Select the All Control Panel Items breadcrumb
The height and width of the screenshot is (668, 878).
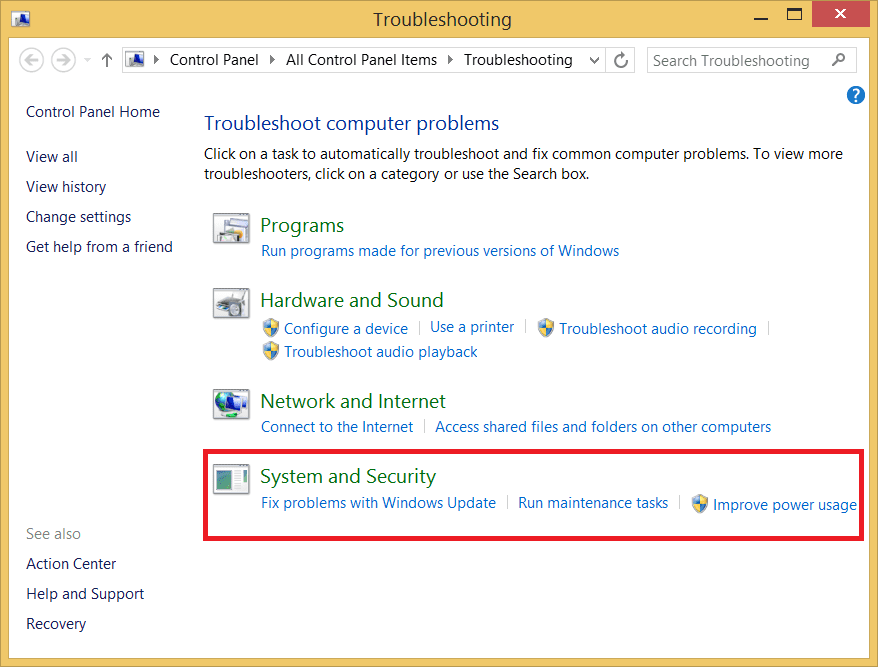(361, 59)
